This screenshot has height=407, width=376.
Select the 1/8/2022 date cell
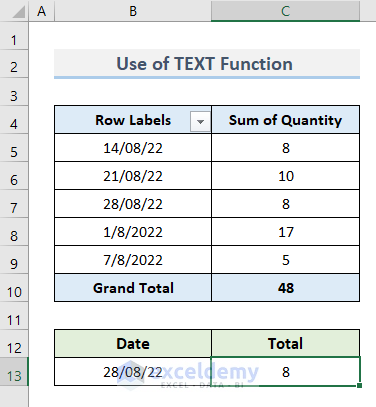[133, 232]
